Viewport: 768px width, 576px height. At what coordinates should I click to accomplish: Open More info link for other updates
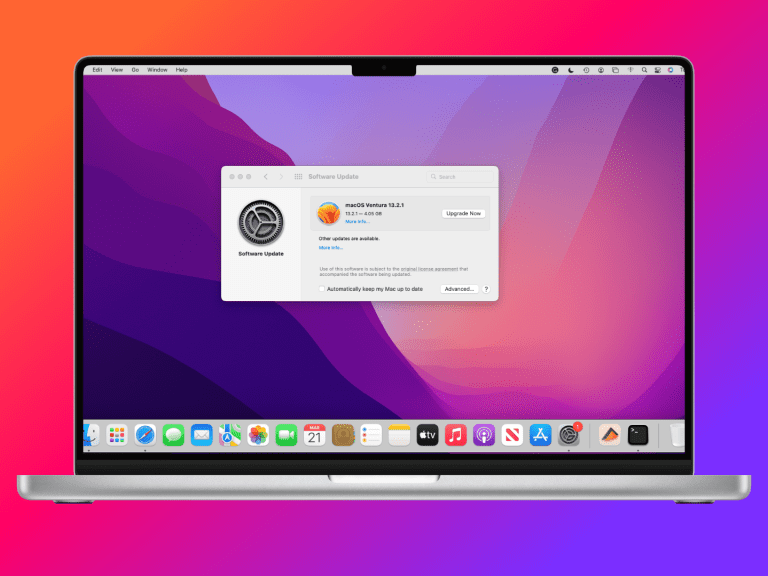(330, 247)
